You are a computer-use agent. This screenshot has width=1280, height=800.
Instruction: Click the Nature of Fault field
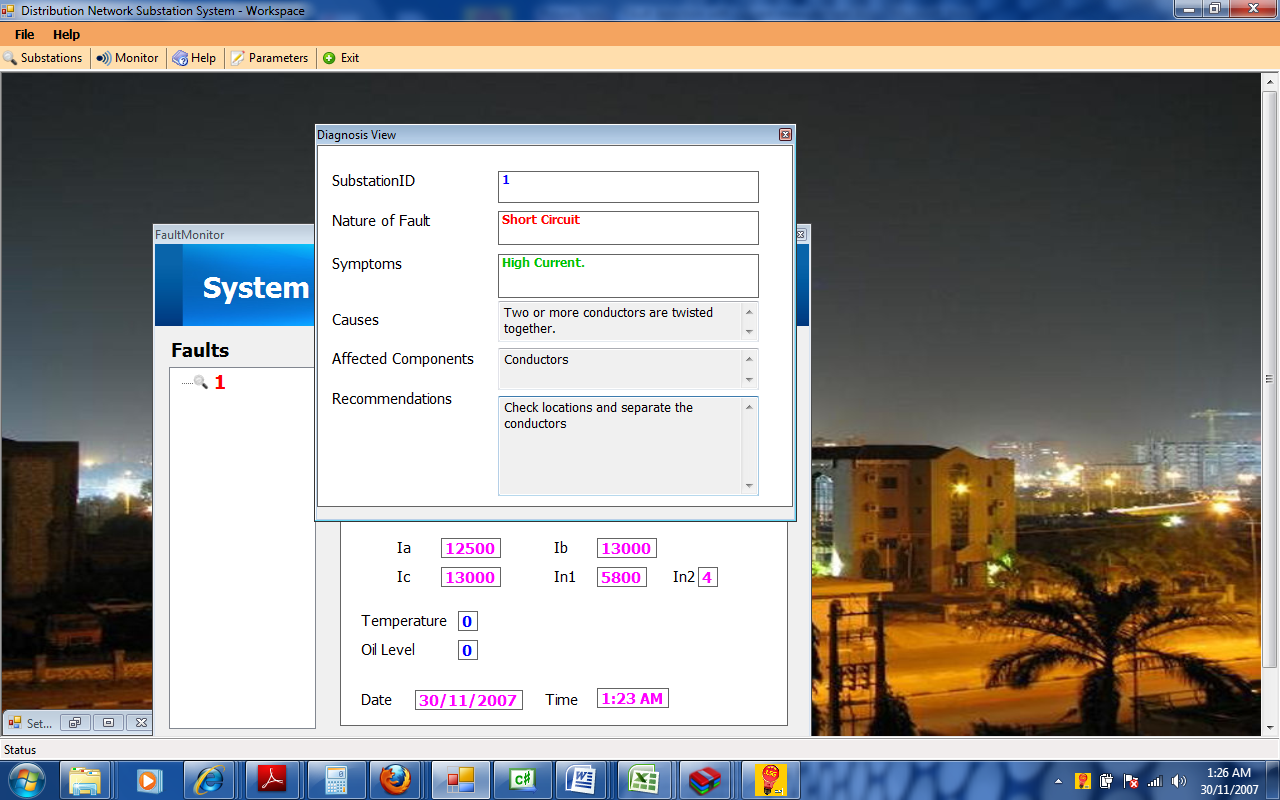click(627, 227)
